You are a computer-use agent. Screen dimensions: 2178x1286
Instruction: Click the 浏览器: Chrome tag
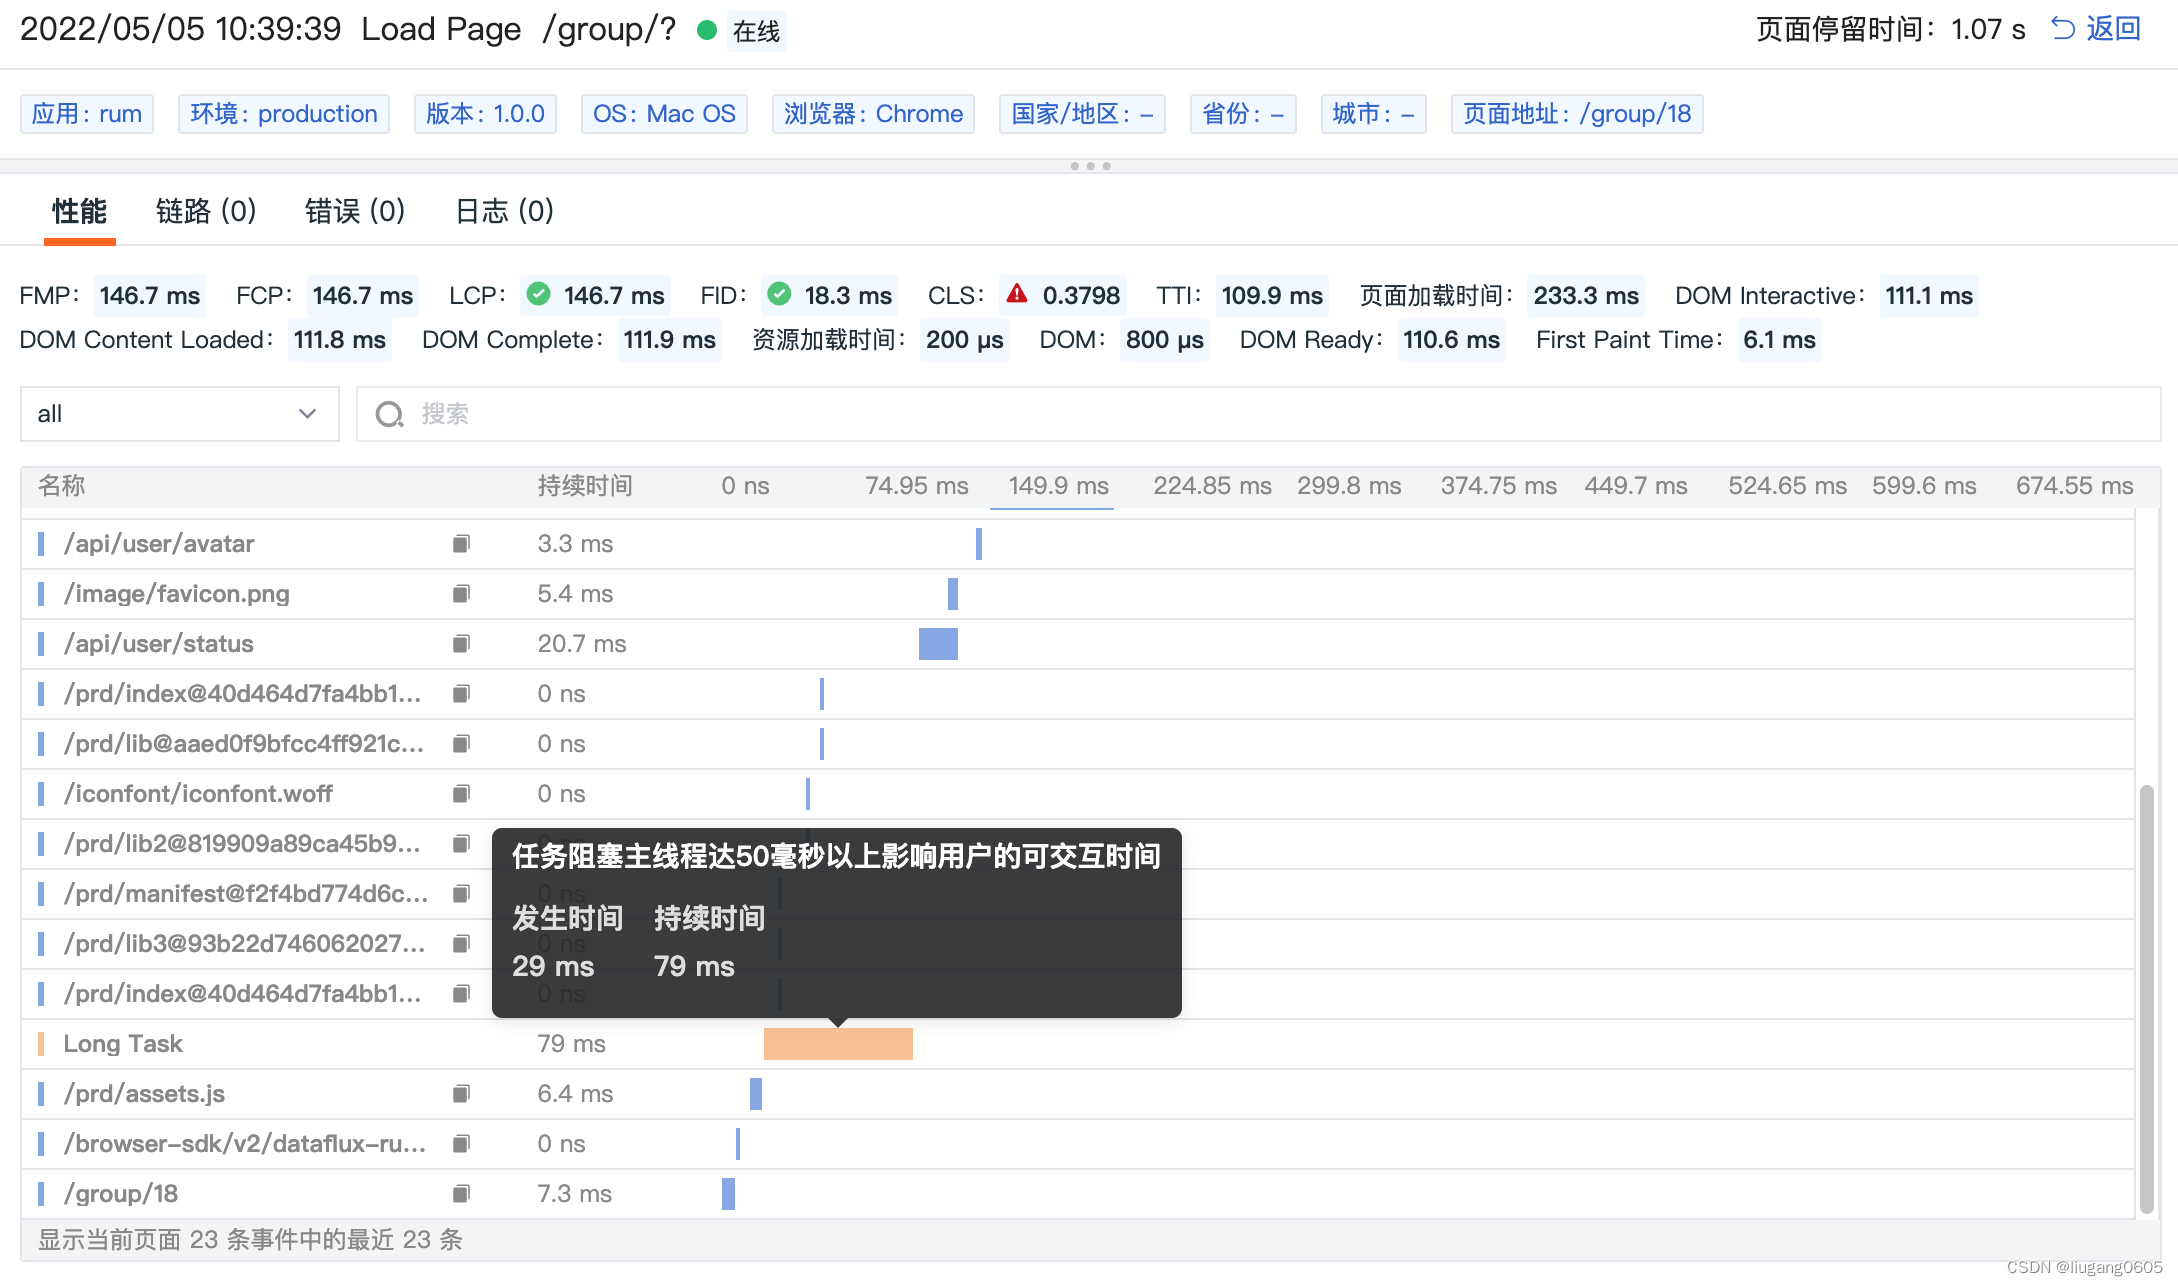[873, 114]
